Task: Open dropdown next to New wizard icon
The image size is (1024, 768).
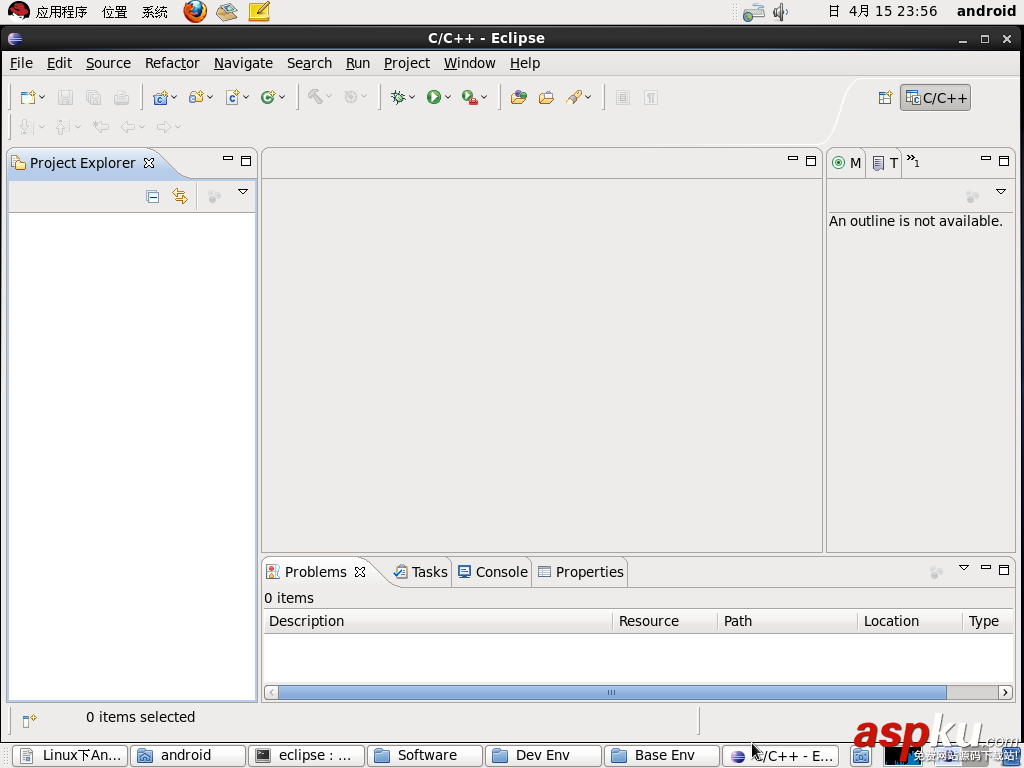Action: 42,97
